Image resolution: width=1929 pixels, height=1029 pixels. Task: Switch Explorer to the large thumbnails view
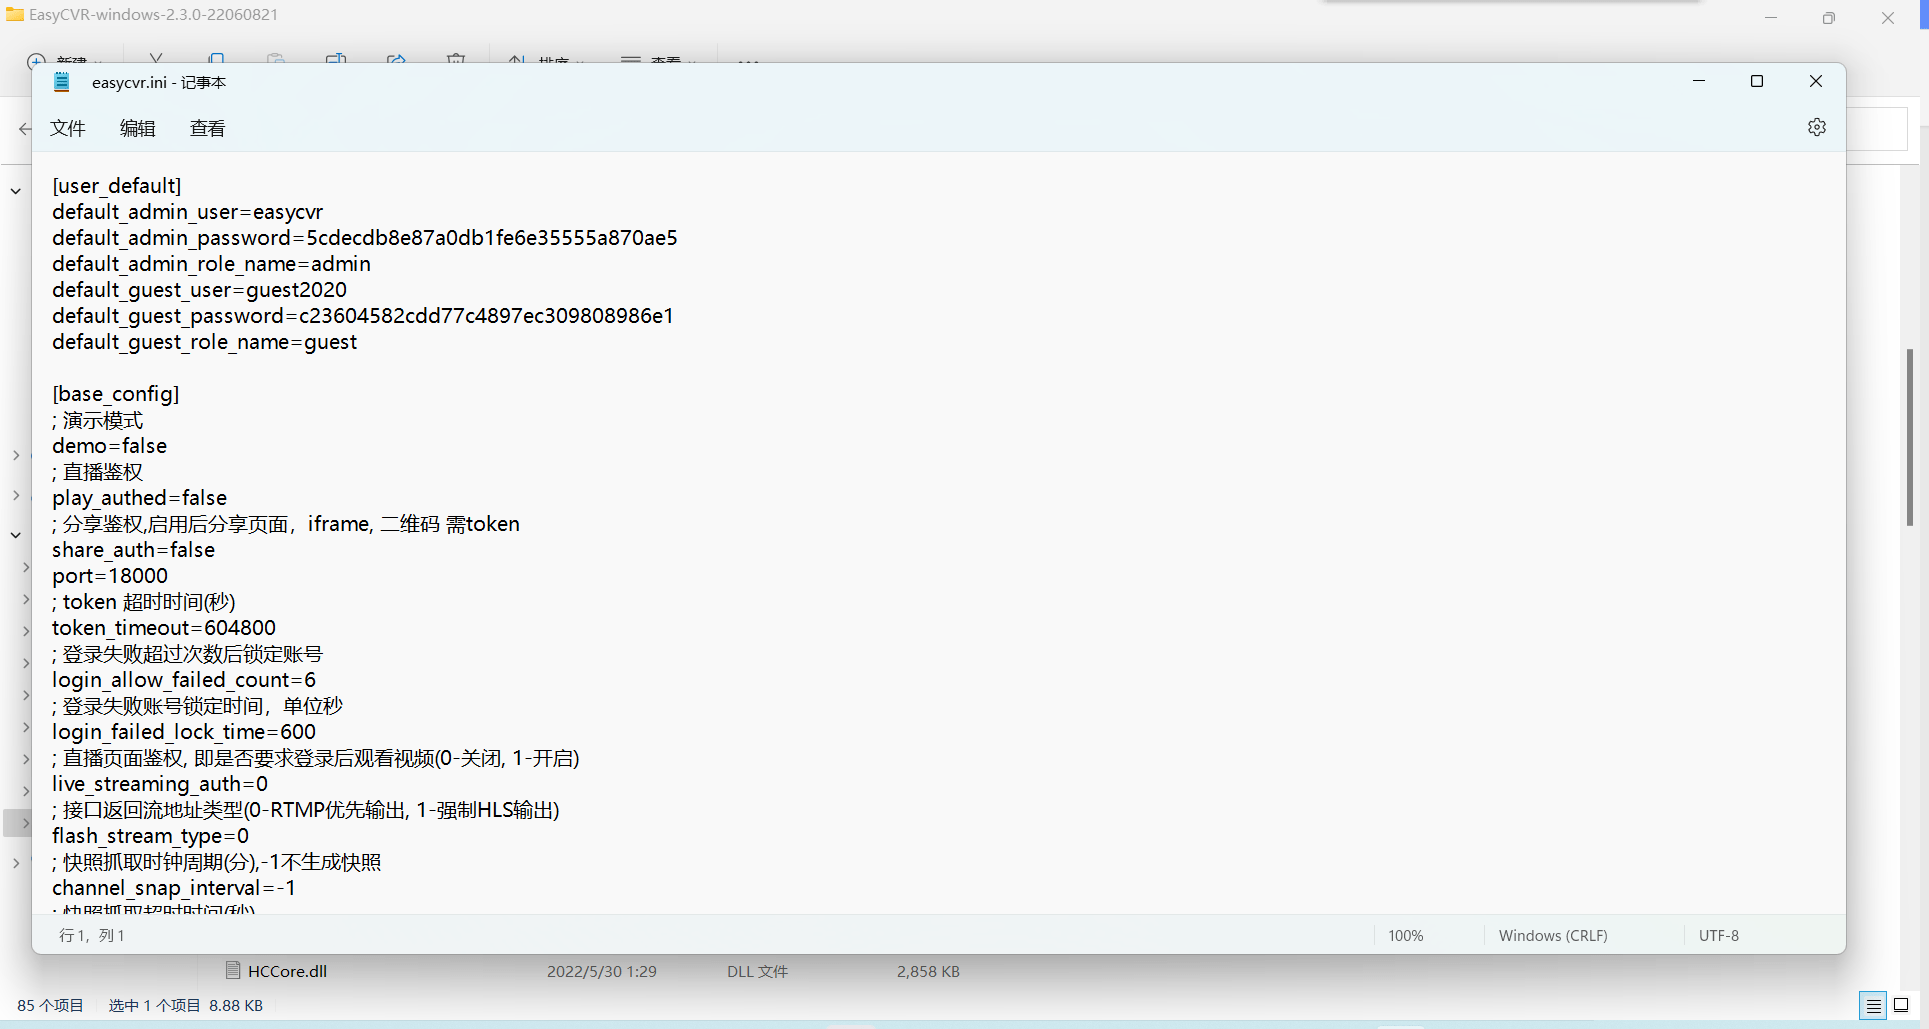pos(1902,1005)
